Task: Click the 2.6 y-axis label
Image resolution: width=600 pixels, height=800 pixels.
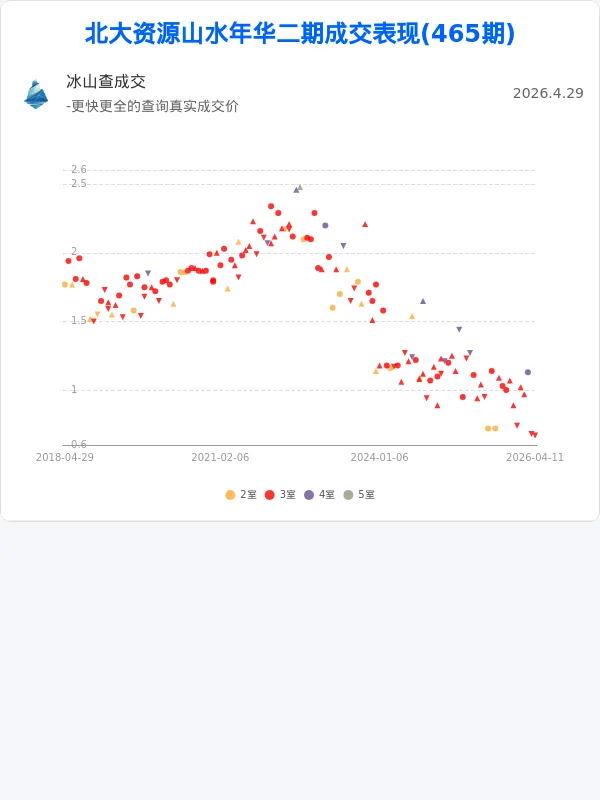Action: click(79, 169)
